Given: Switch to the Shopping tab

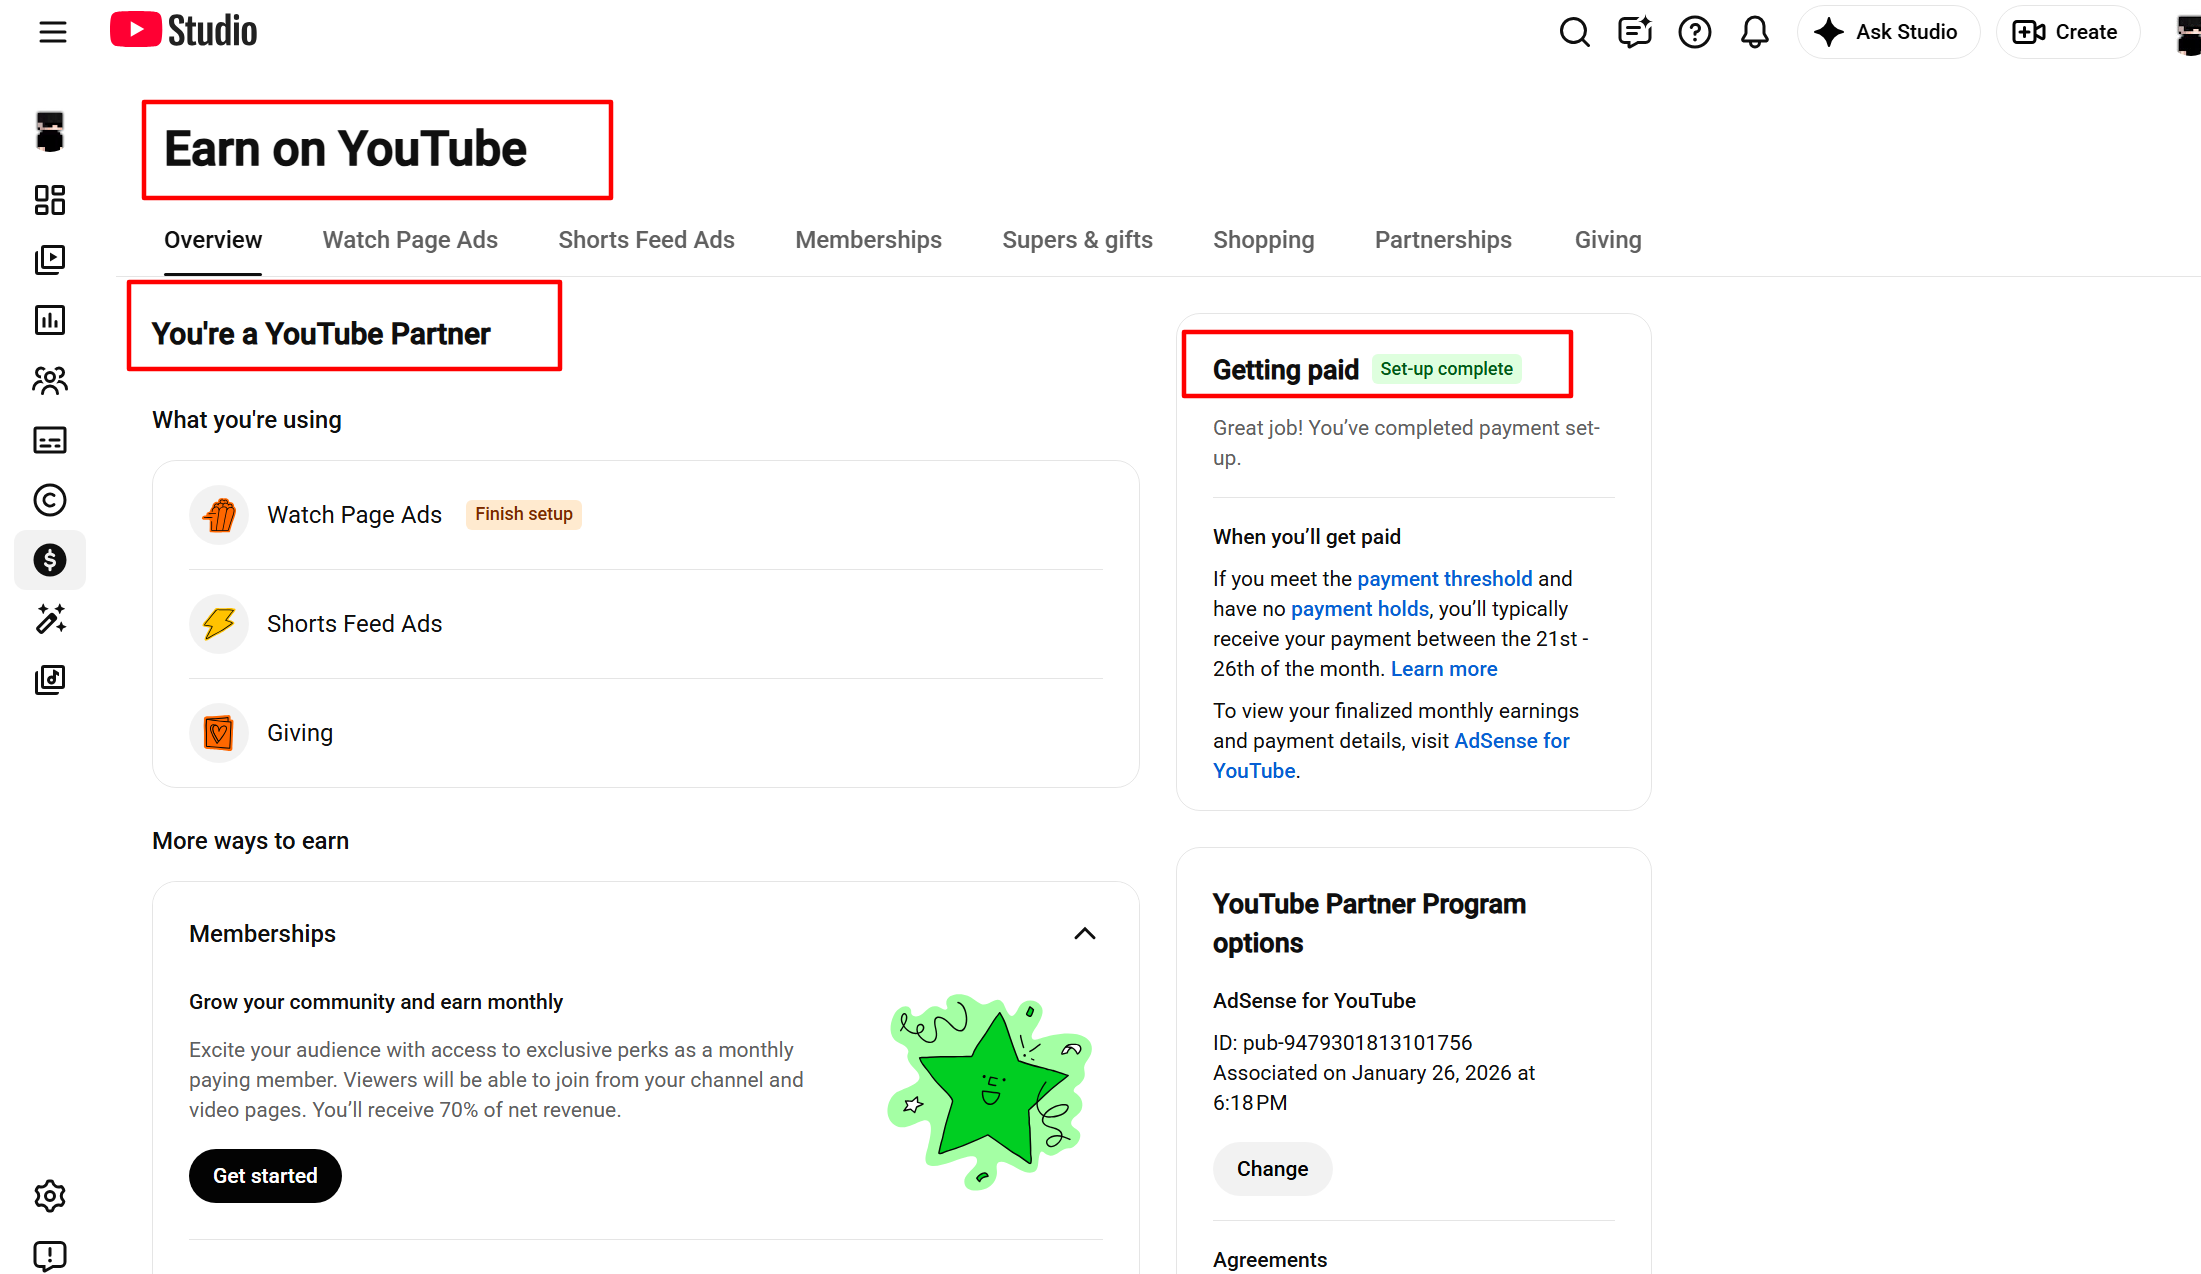Looking at the screenshot, I should [1264, 240].
